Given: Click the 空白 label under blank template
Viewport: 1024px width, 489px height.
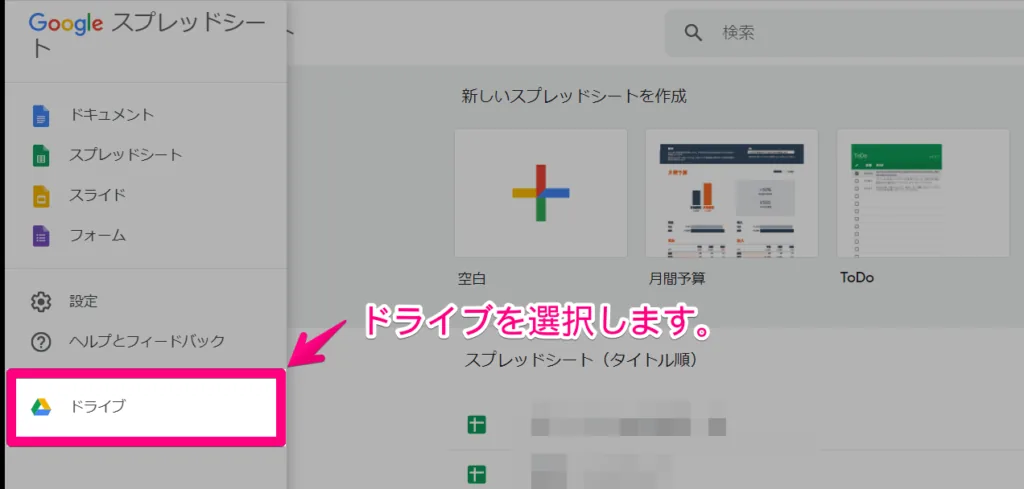Looking at the screenshot, I should (472, 279).
